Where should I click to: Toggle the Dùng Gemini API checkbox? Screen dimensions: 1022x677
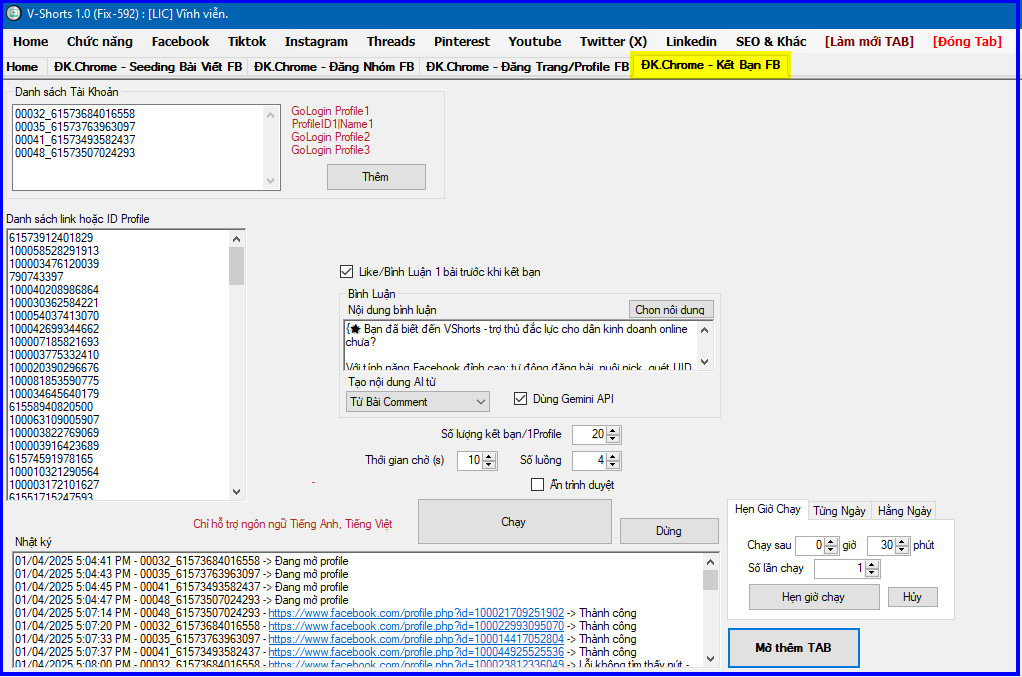520,399
